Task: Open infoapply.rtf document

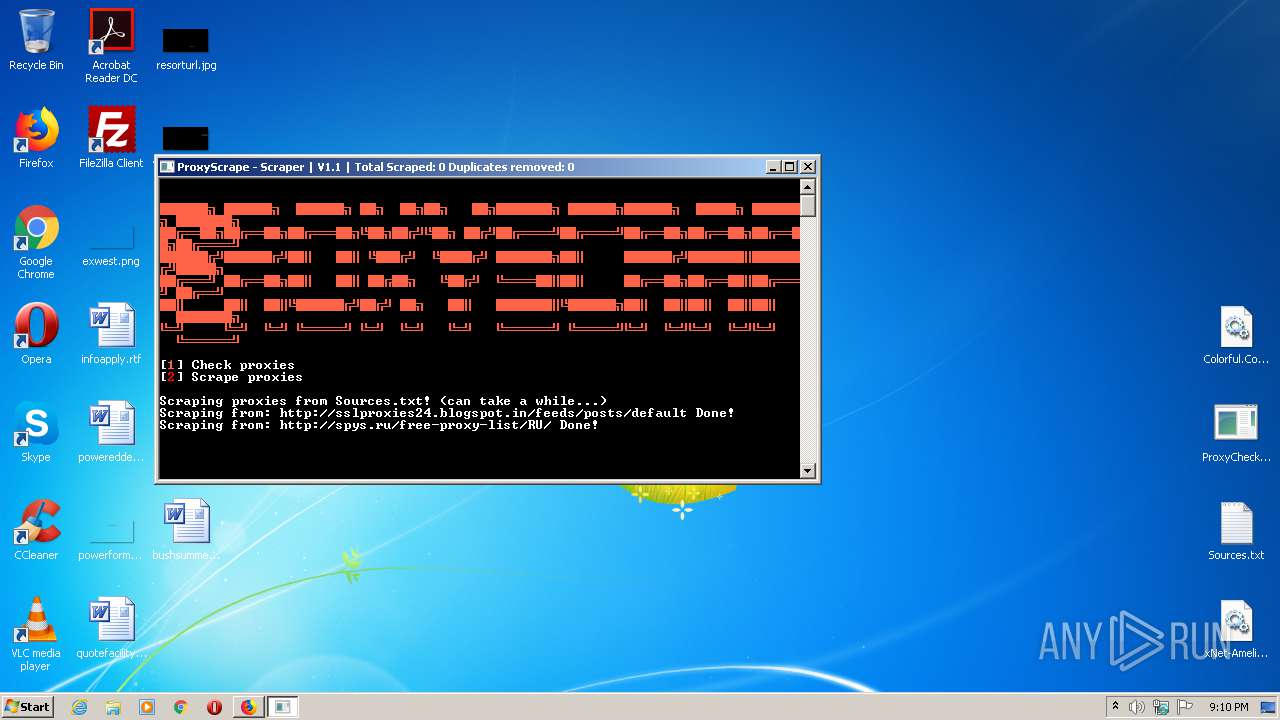Action: point(111,334)
